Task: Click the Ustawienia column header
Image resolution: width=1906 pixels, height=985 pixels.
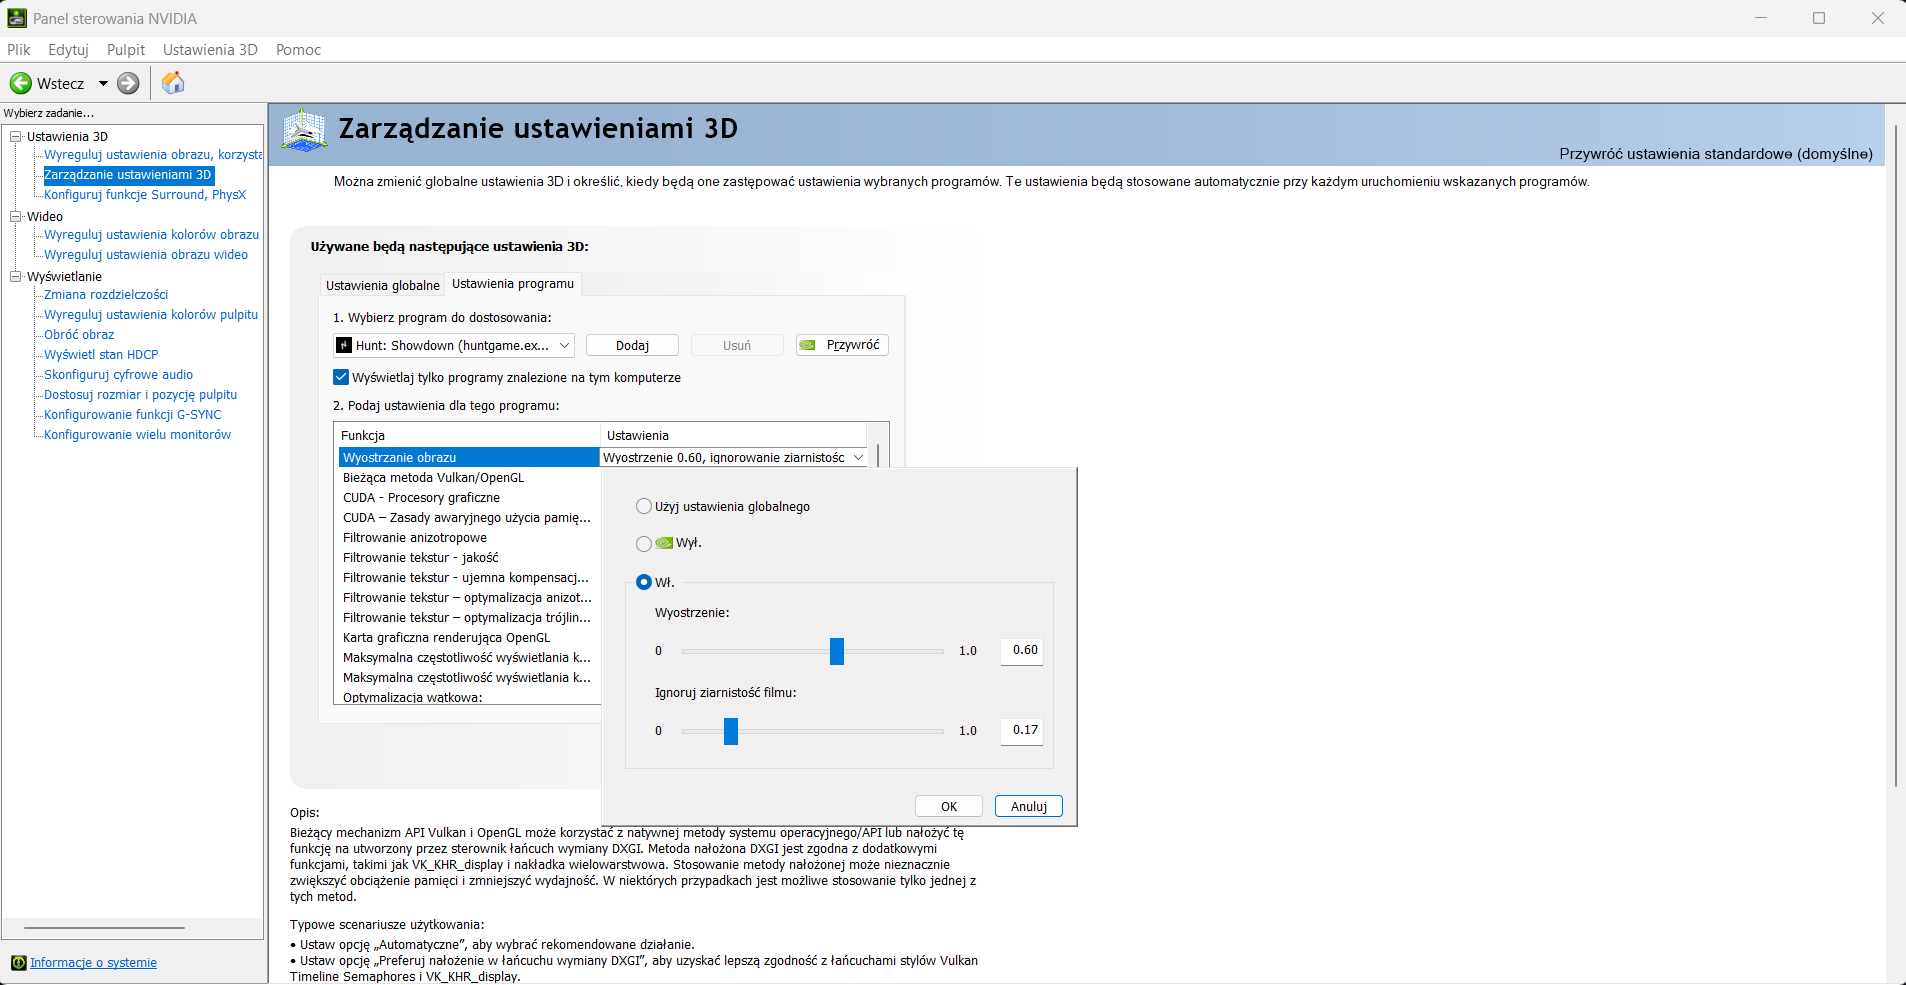Action: (x=733, y=435)
